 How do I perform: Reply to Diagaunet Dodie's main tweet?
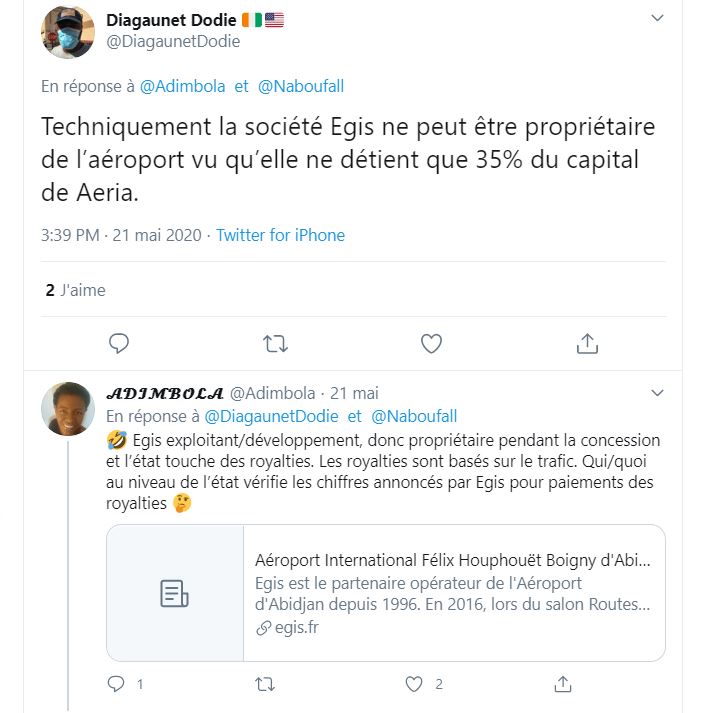point(119,344)
